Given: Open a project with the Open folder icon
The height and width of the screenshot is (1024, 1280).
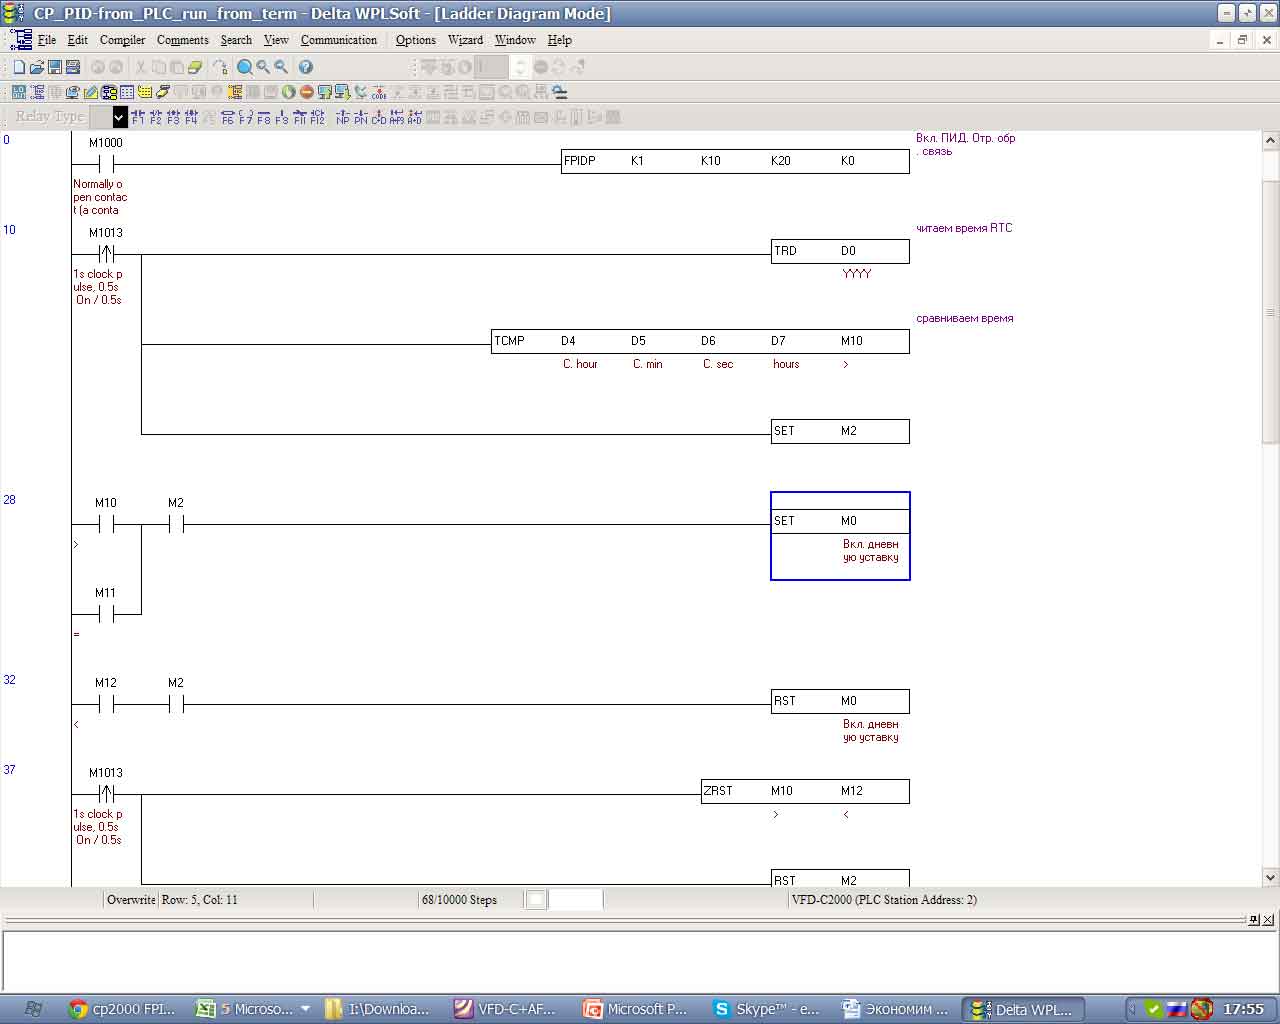Looking at the screenshot, I should (36, 67).
